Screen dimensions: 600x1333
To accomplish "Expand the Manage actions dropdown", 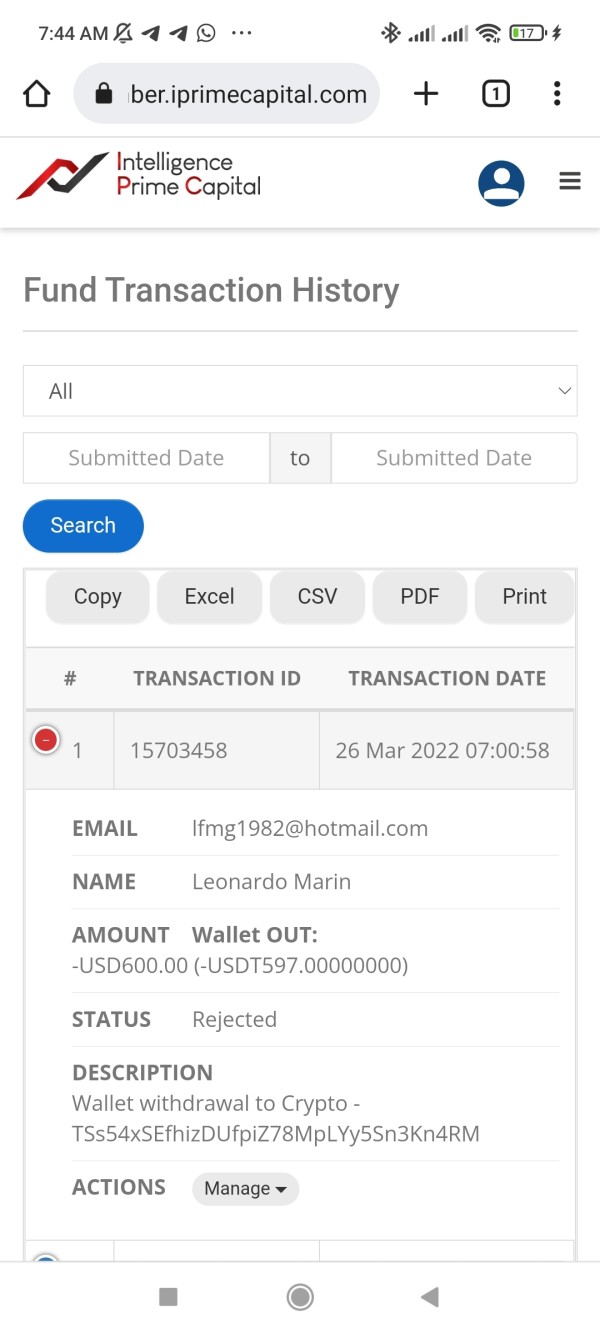I will pos(245,1188).
